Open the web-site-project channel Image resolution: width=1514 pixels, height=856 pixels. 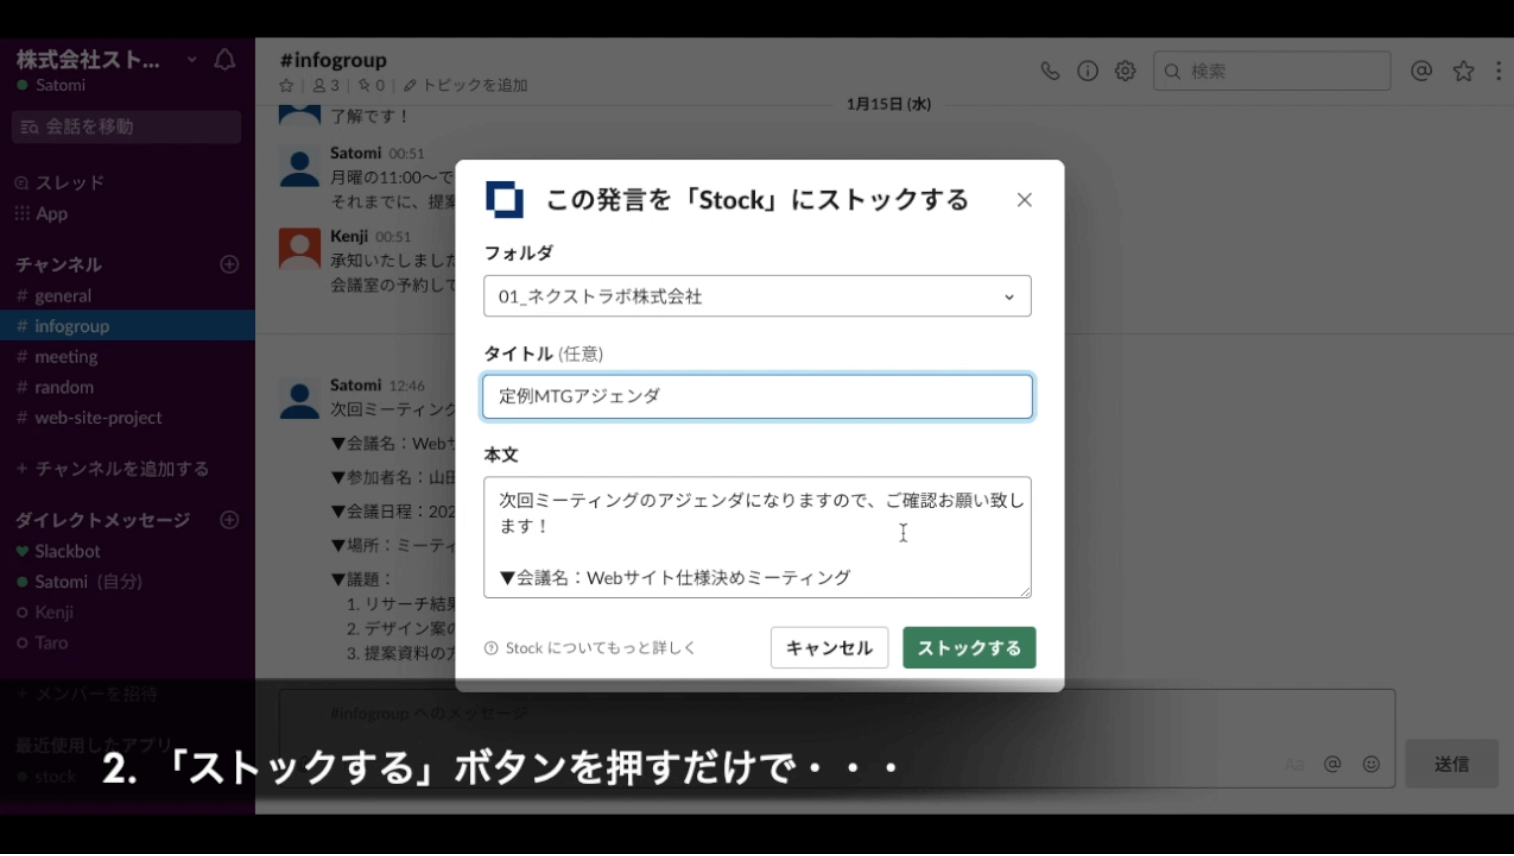pyautogui.click(x=98, y=418)
